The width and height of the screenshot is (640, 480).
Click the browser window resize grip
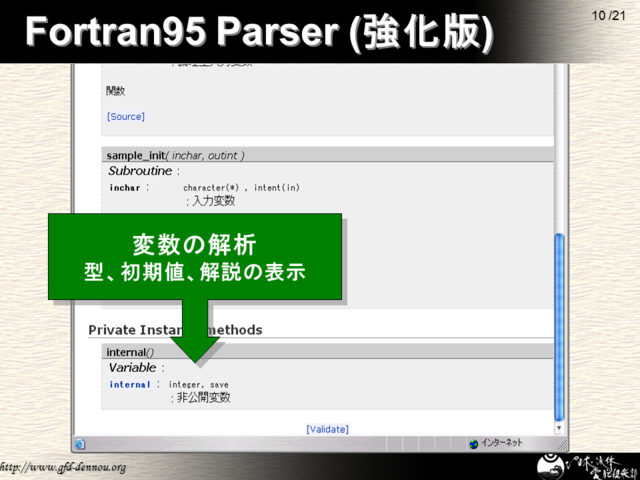[560, 444]
